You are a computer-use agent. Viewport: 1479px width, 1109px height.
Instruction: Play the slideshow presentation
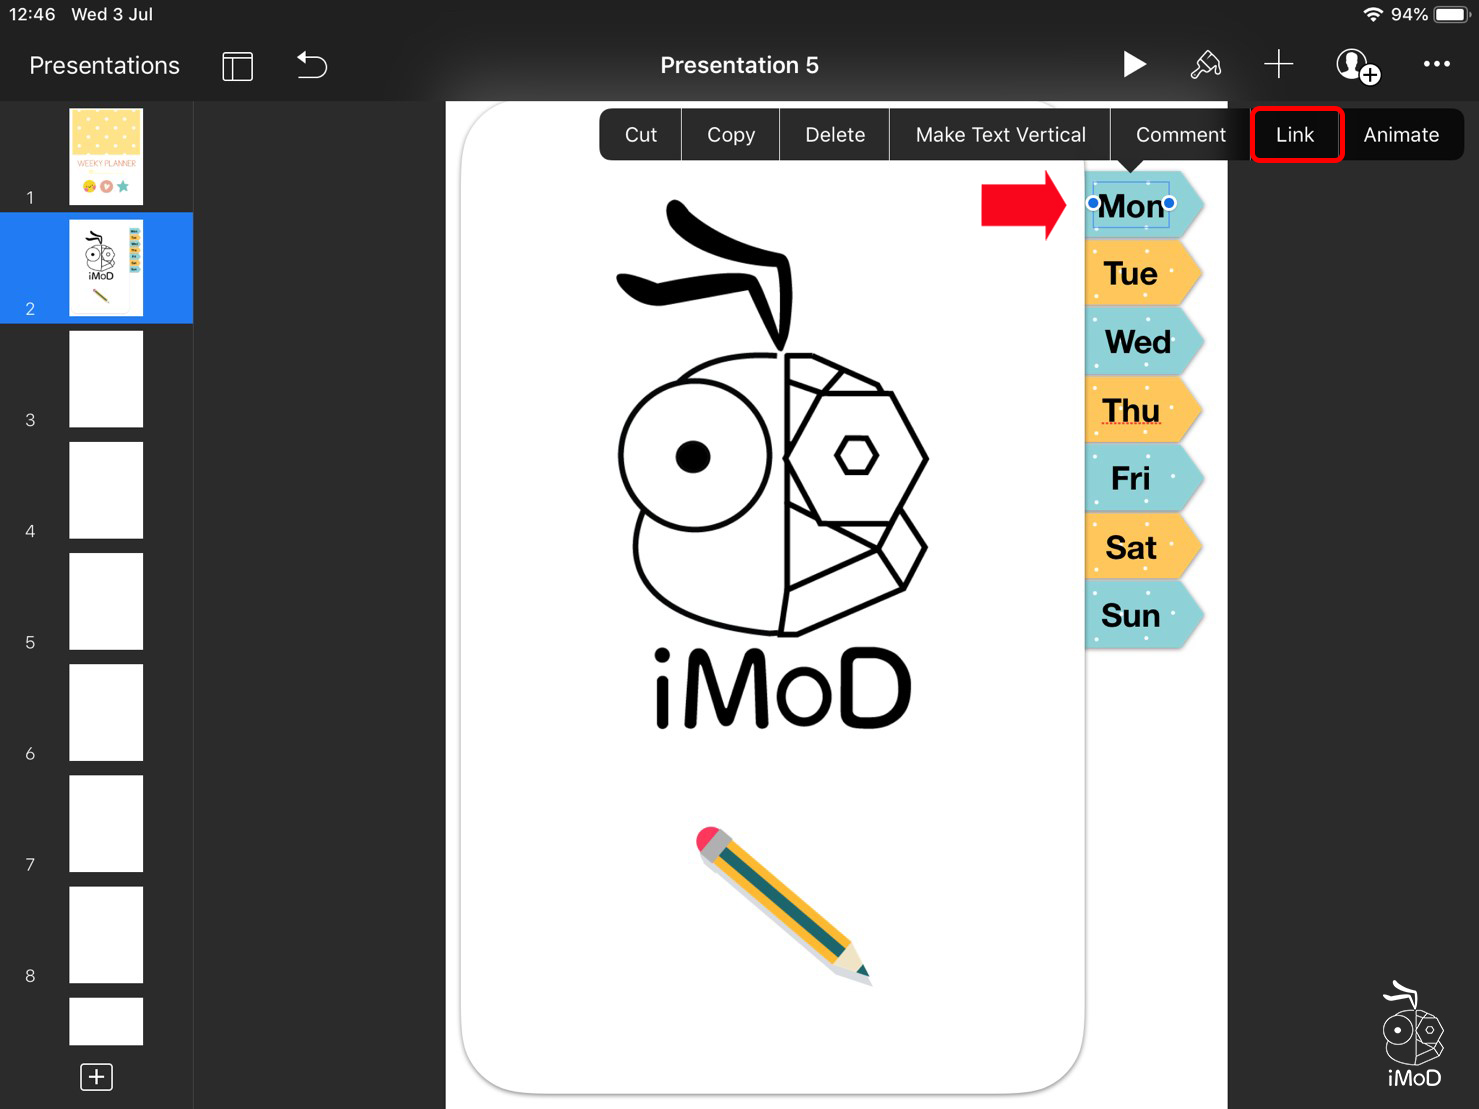(x=1133, y=65)
